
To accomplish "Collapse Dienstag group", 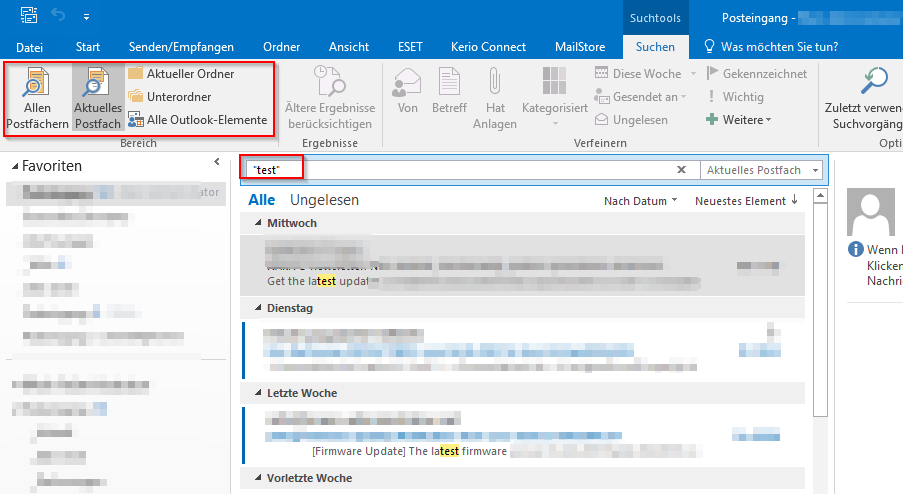I will (258, 307).
